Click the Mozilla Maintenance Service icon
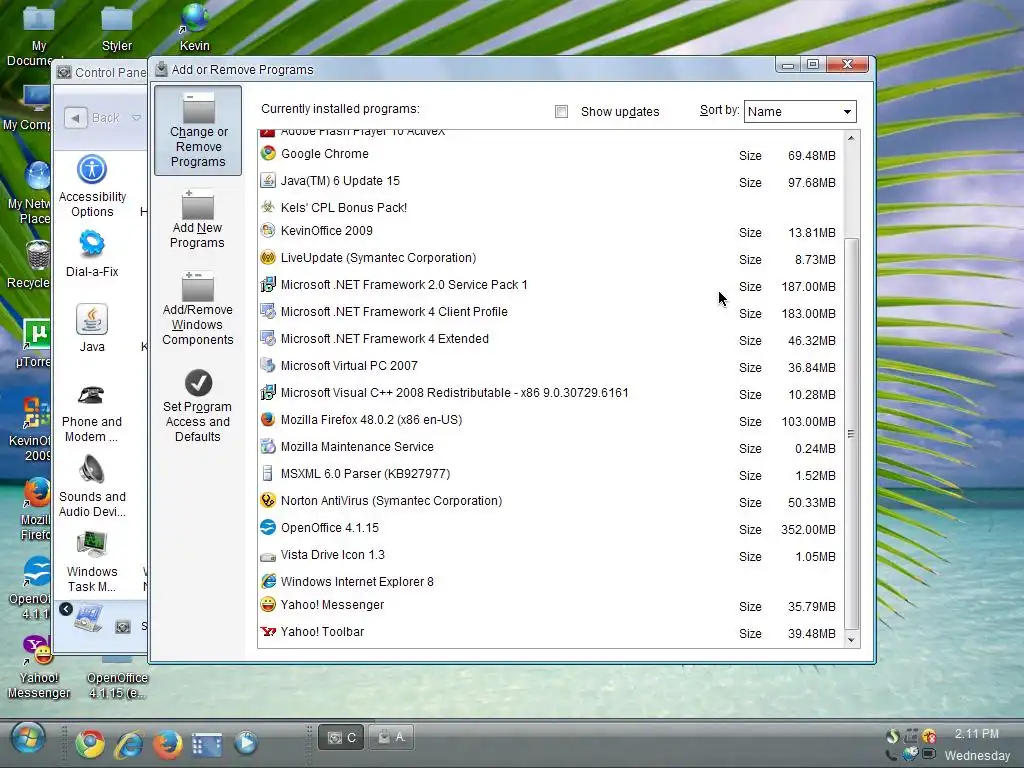The image size is (1024, 768). (268, 446)
